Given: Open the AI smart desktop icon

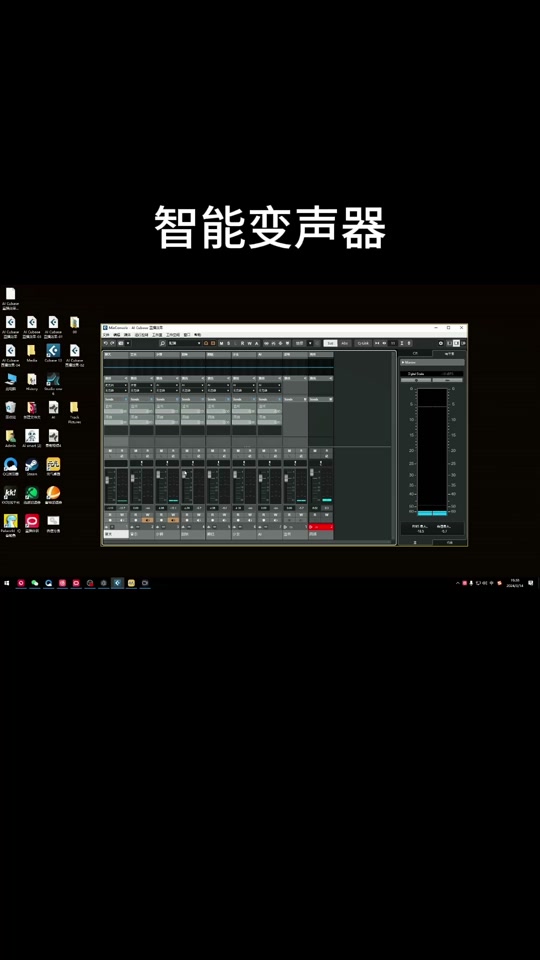Looking at the screenshot, I should [32, 438].
